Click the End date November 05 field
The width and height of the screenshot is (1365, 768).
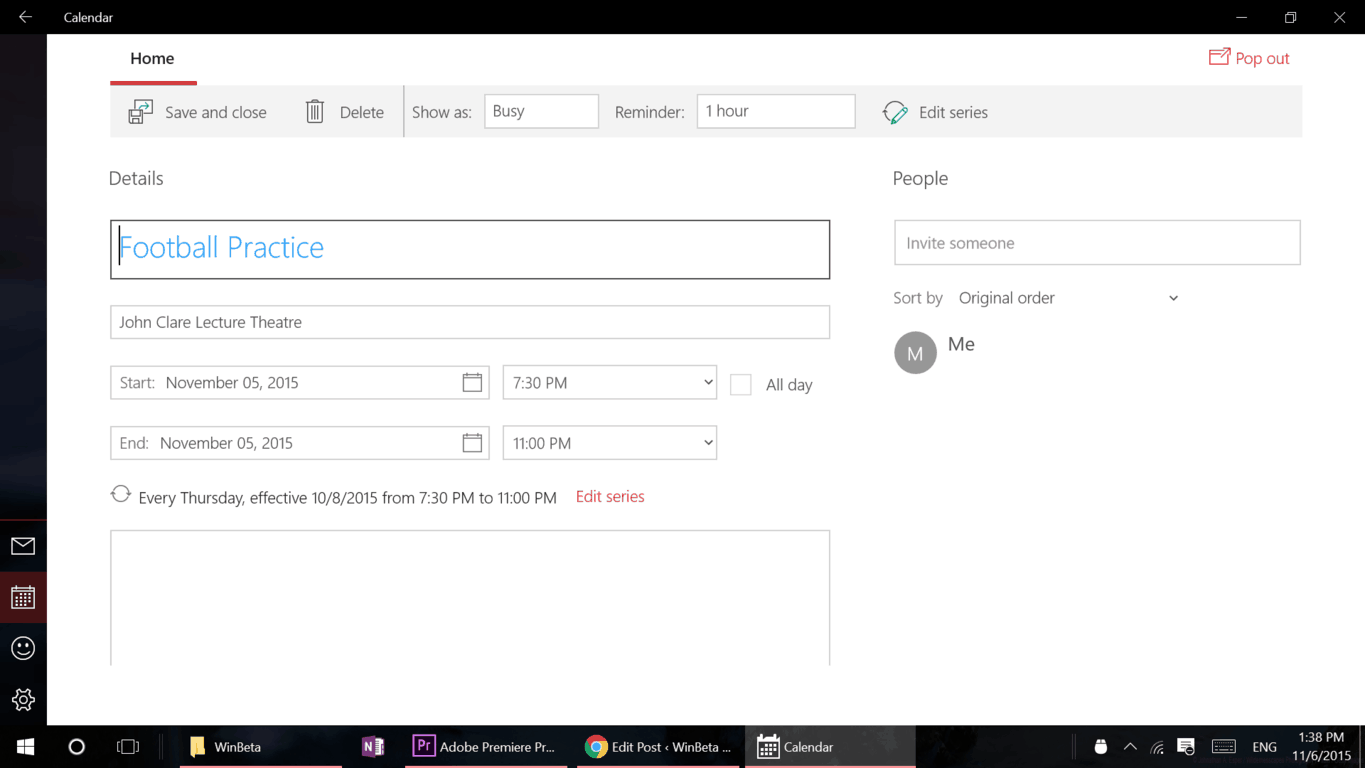tap(300, 443)
